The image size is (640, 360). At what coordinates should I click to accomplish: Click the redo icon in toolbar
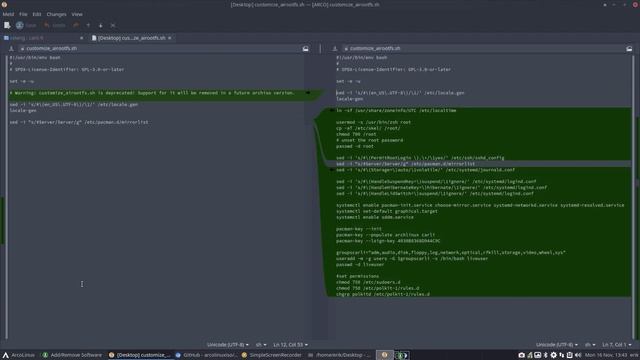pos(76,25)
